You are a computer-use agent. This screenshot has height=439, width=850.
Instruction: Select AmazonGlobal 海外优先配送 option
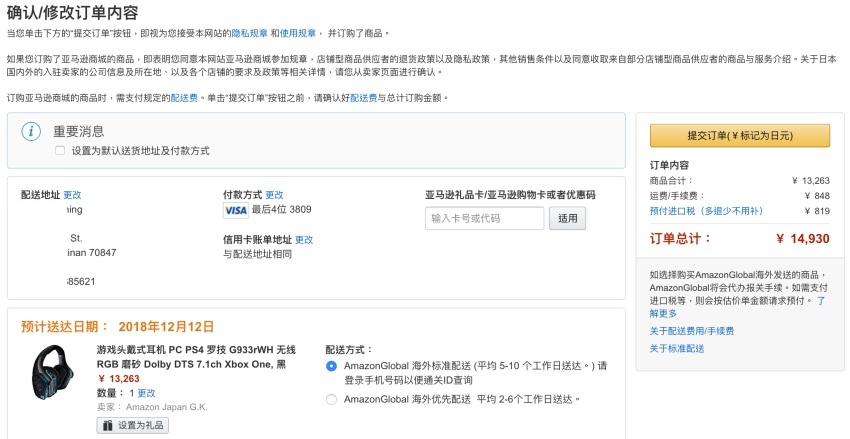point(332,400)
